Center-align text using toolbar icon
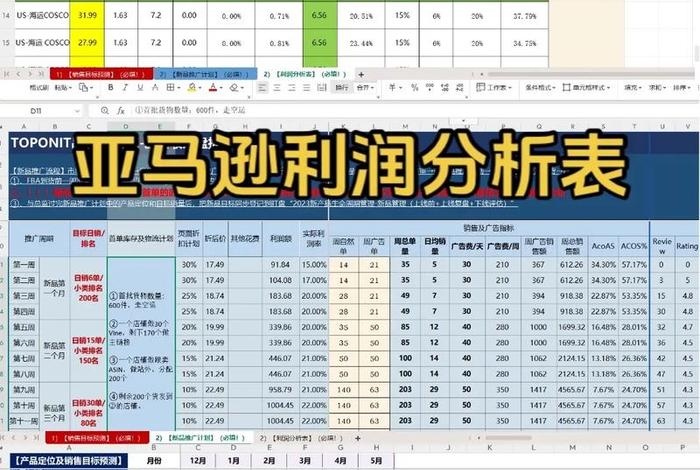Viewport: 700px width, 470px height. (277, 87)
